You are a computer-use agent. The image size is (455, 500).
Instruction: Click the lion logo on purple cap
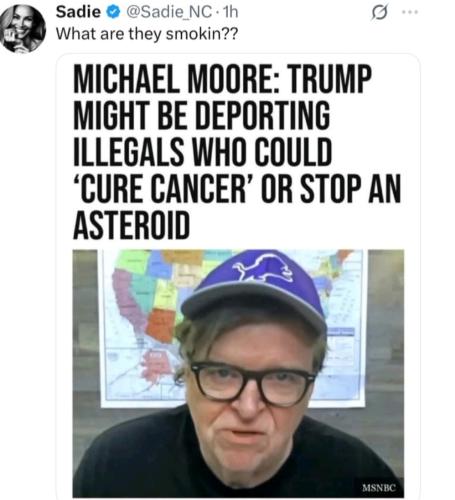[263, 269]
